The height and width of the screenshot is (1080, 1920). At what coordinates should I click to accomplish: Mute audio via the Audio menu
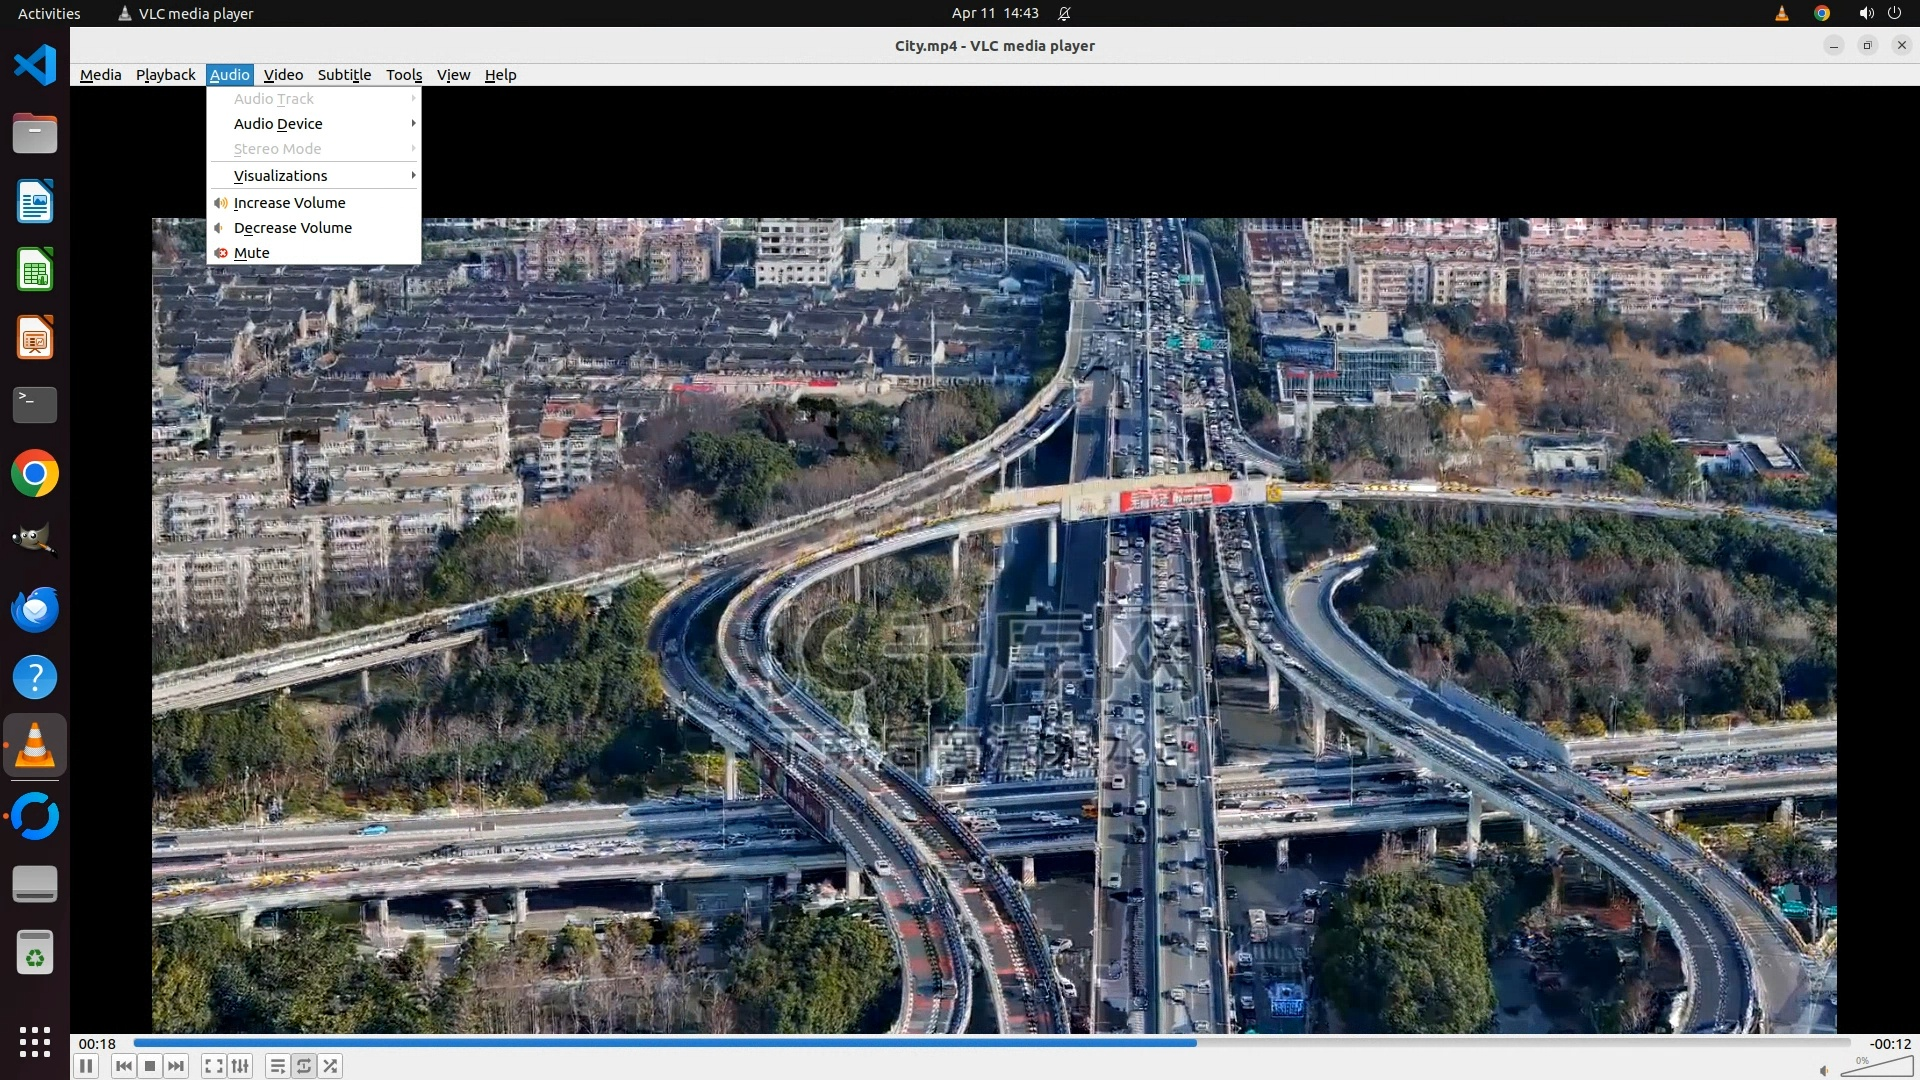point(252,253)
